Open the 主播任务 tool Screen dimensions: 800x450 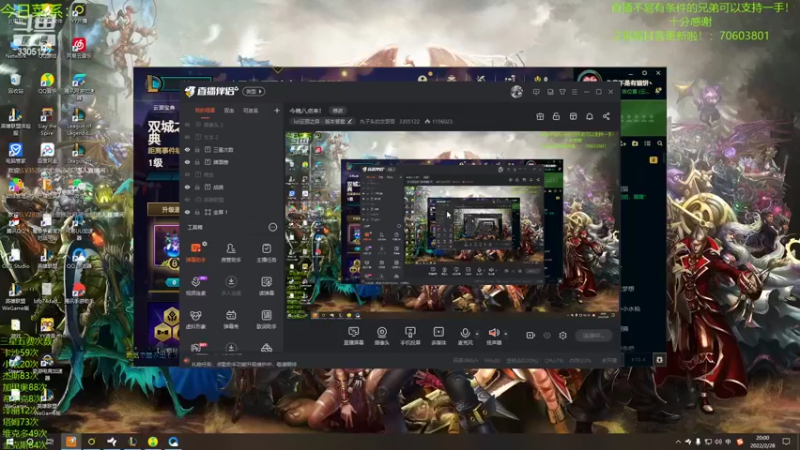tap(266, 252)
